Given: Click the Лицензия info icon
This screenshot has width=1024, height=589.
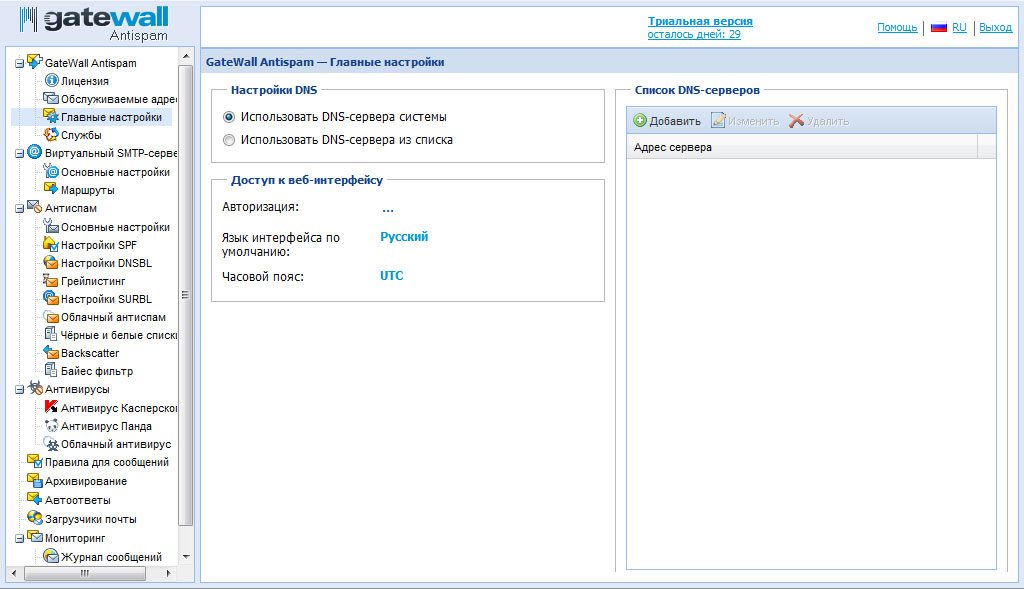Looking at the screenshot, I should coord(51,80).
